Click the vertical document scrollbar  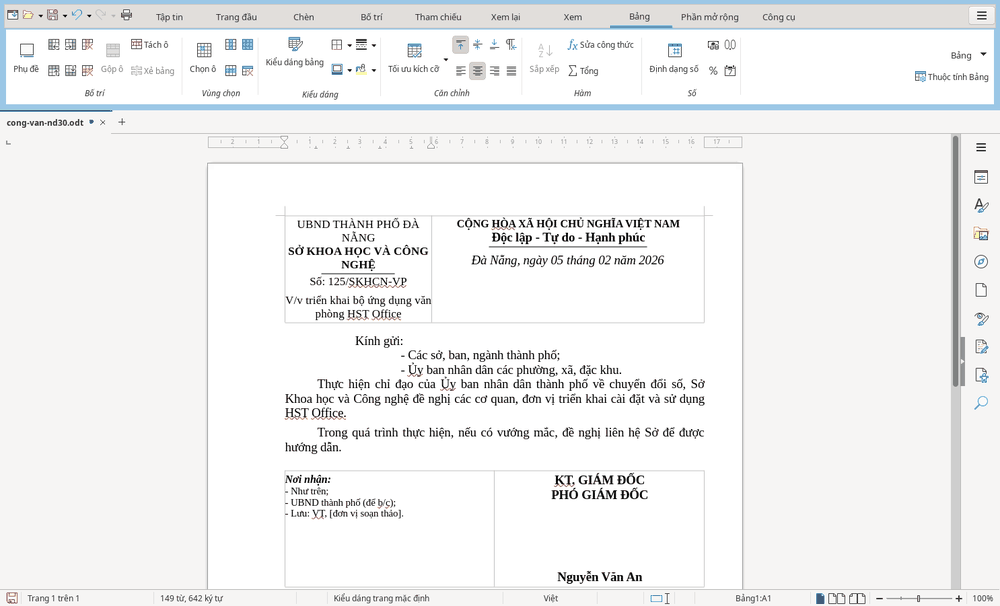coord(955,262)
